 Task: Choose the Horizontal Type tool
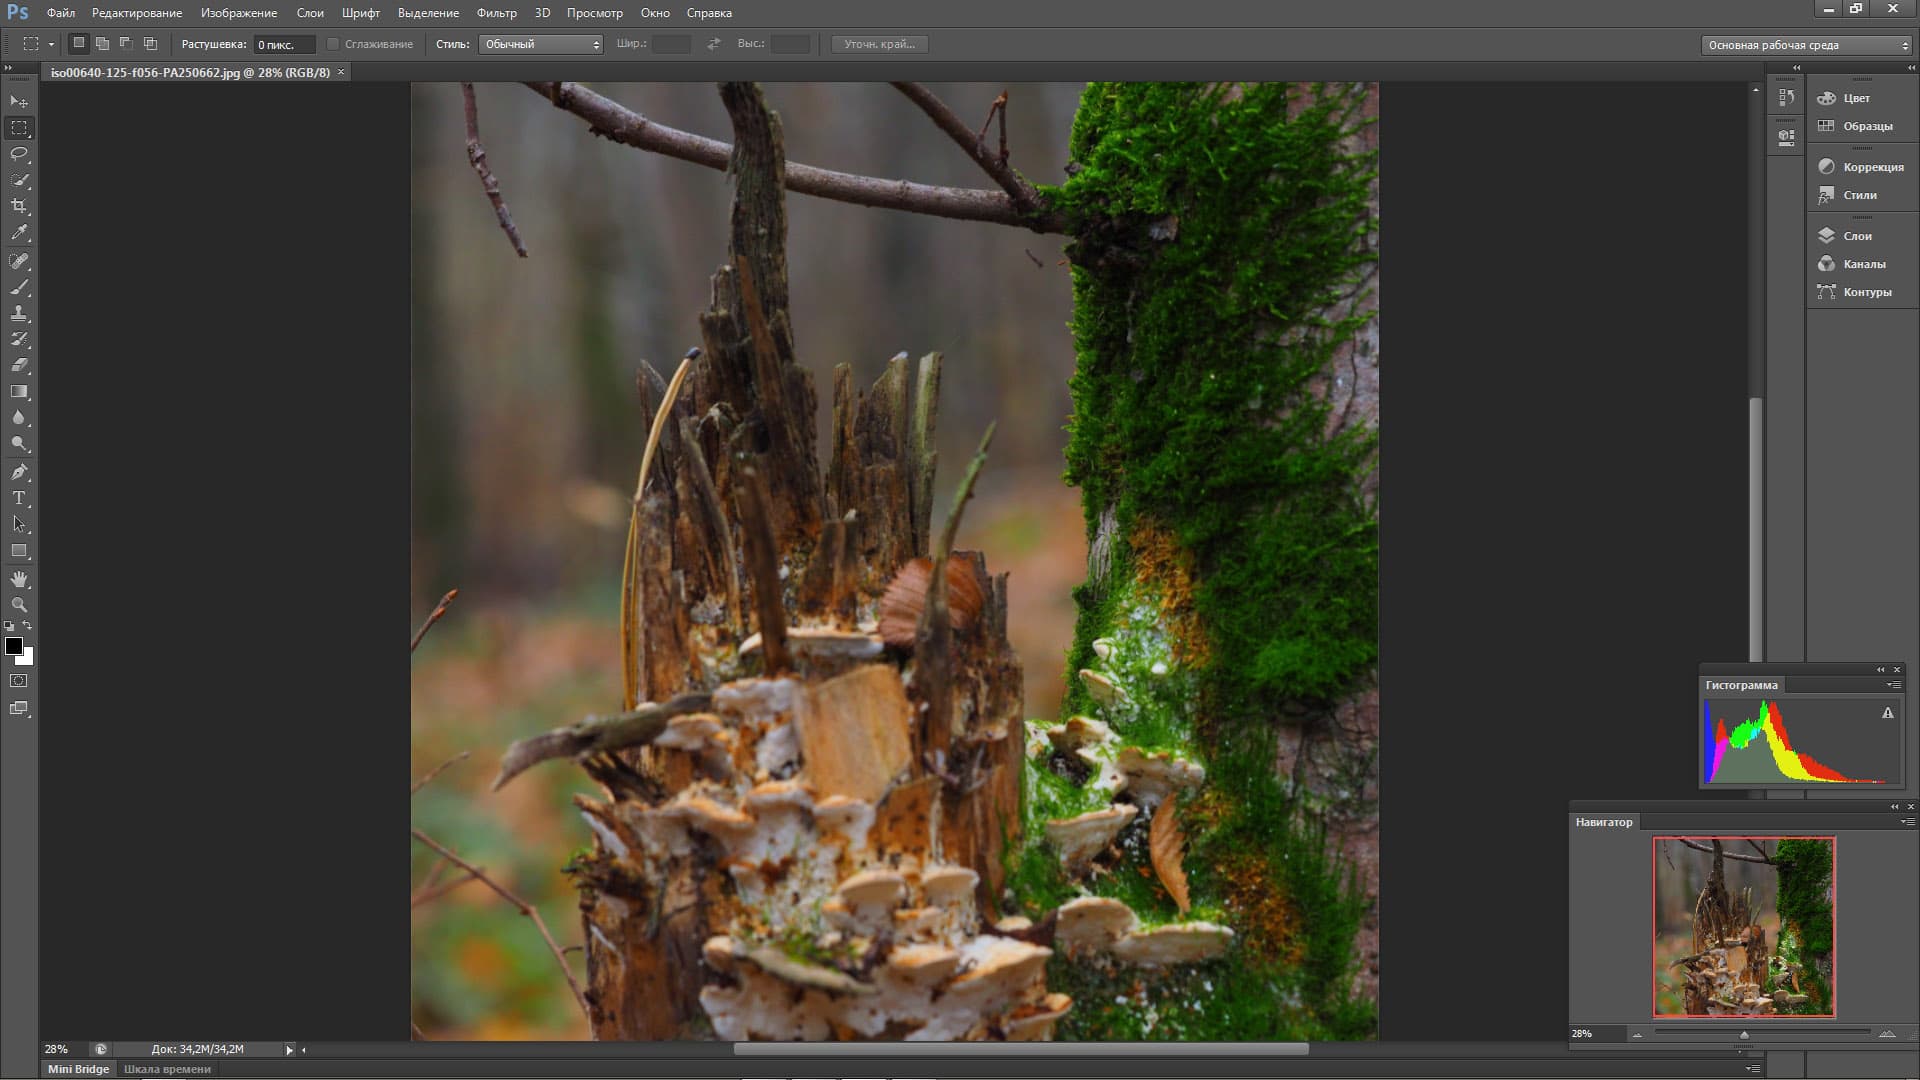(19, 498)
